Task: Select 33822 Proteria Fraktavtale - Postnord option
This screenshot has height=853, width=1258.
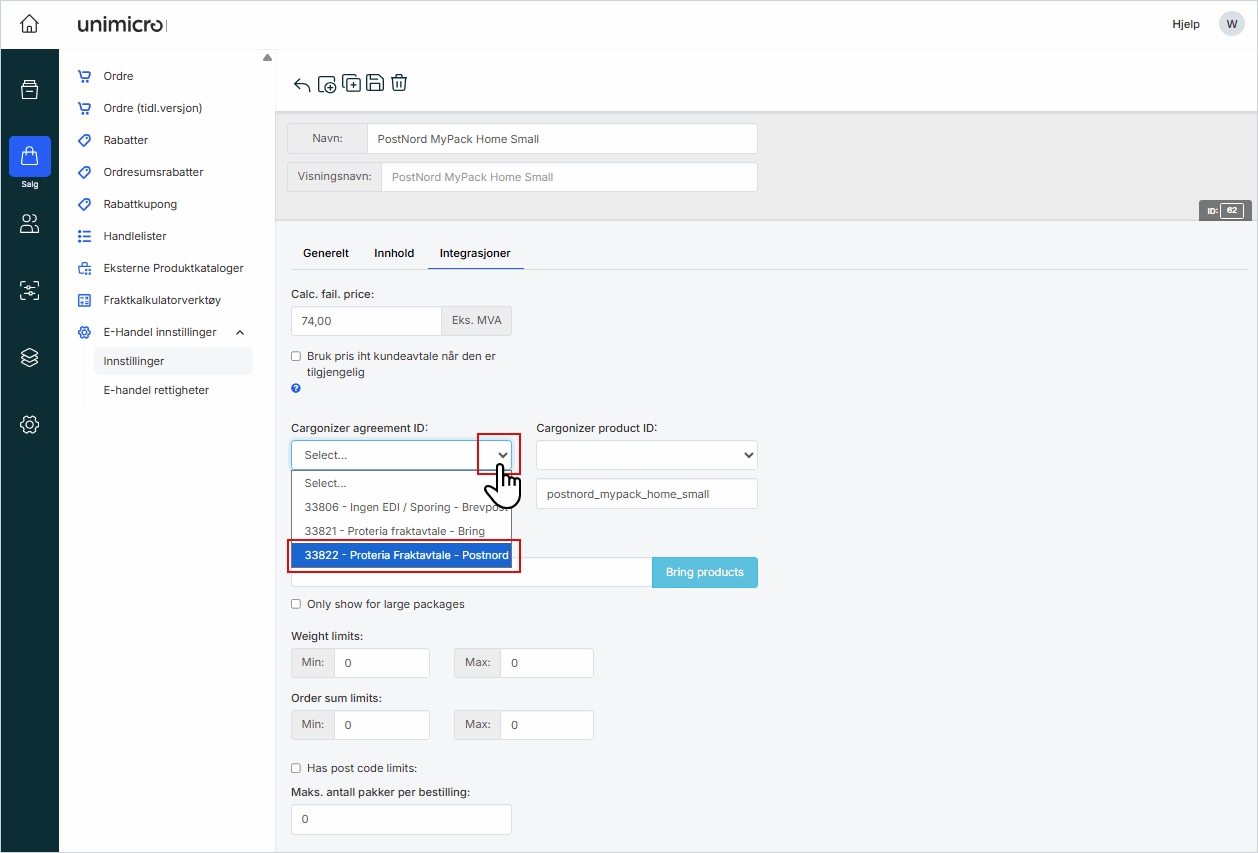Action: (401, 555)
